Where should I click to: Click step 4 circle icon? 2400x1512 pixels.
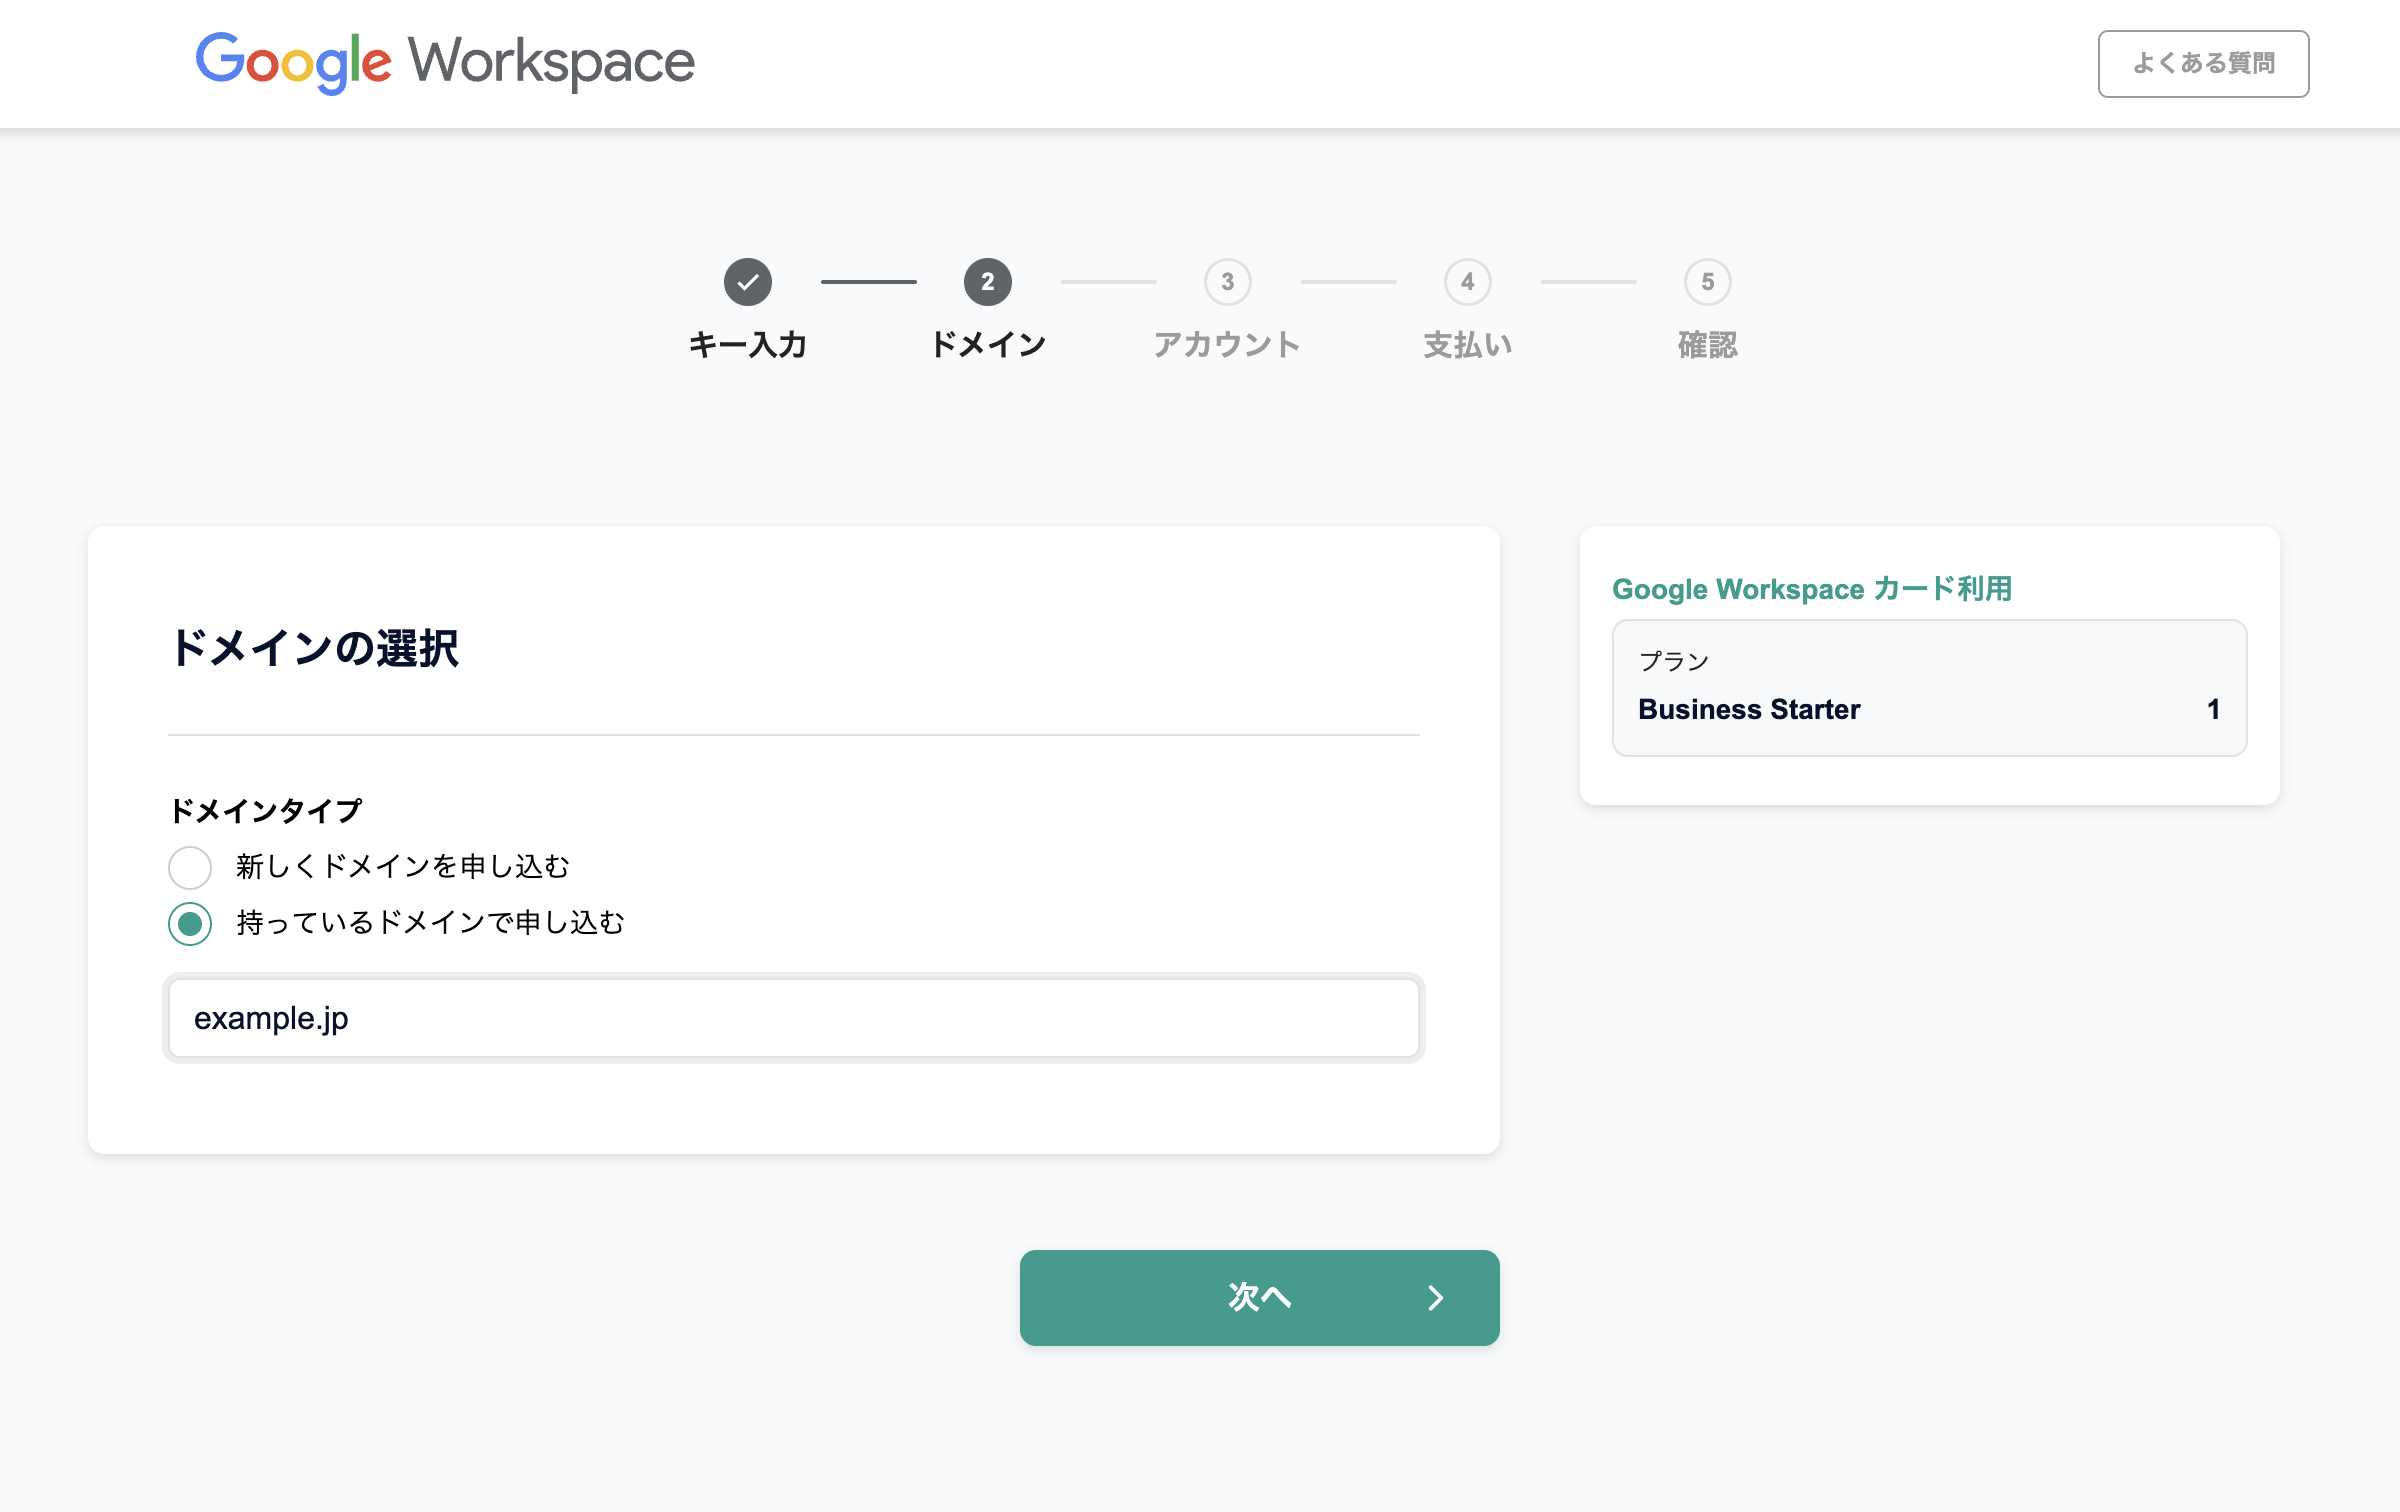pyautogui.click(x=1467, y=282)
